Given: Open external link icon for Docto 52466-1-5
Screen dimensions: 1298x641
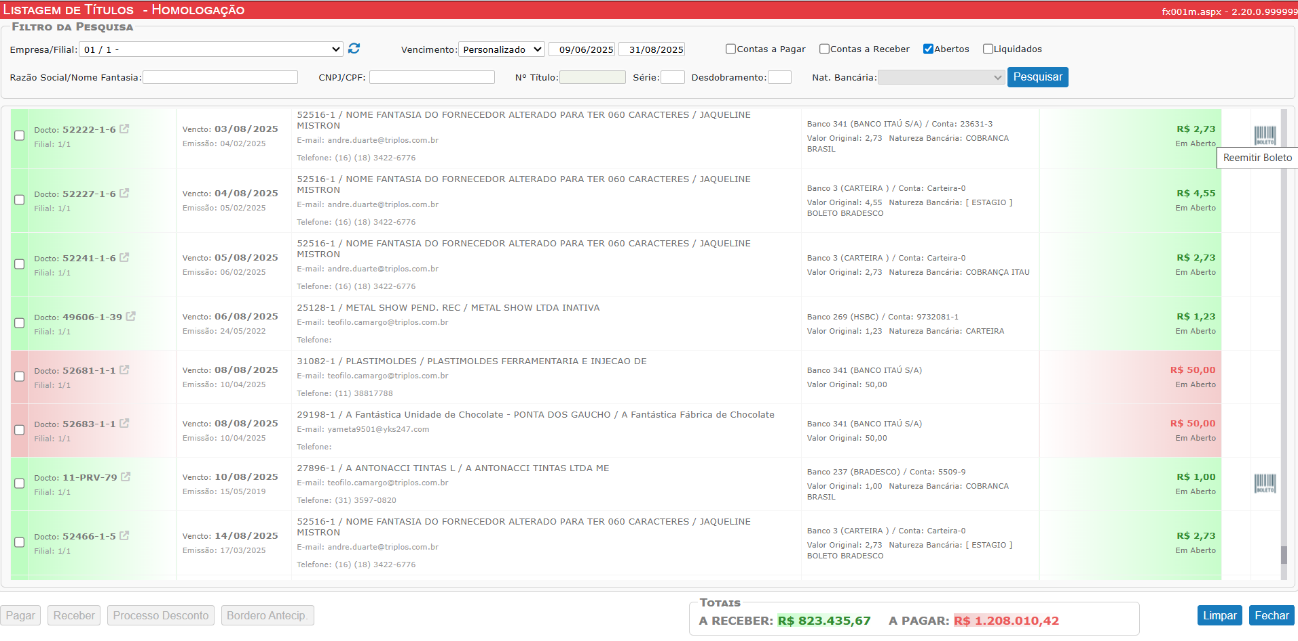Looking at the screenshot, I should [x=124, y=535].
